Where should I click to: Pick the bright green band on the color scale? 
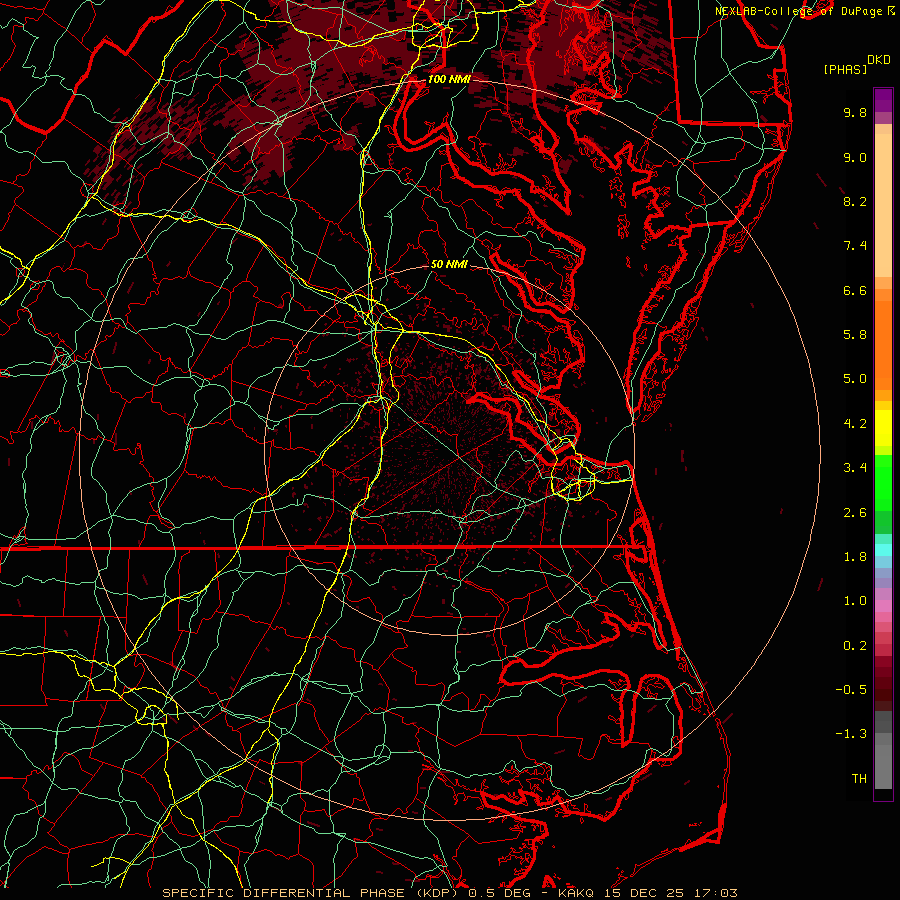(883, 482)
